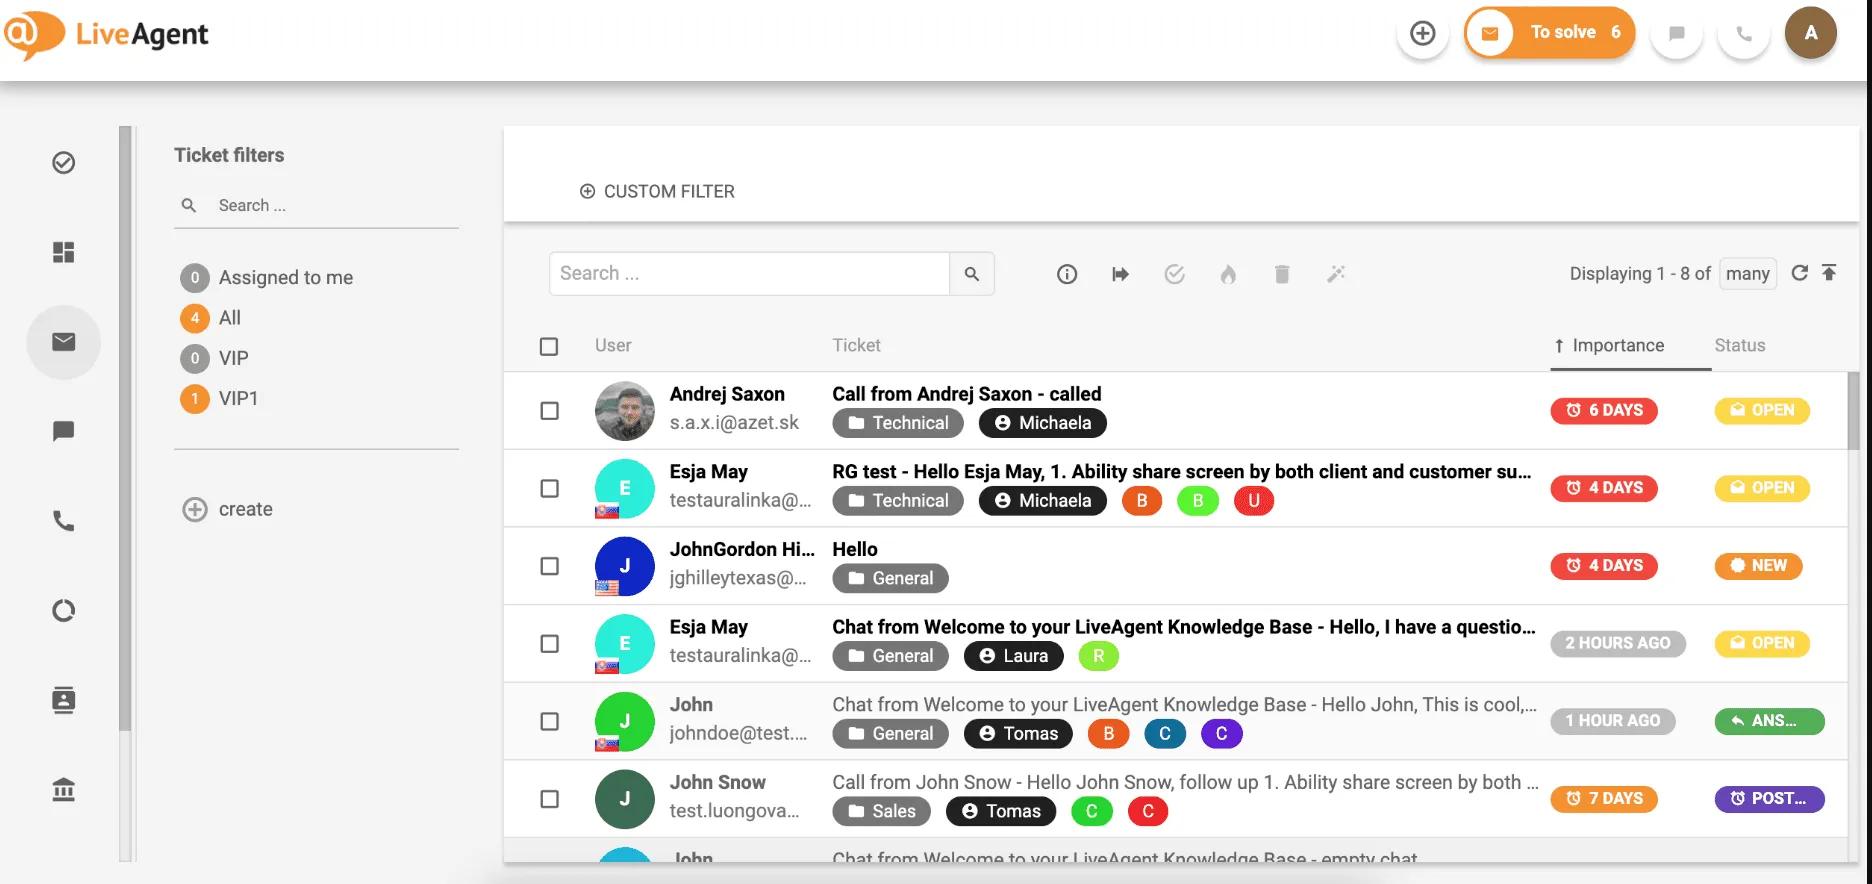Viewport: 1872px width, 884px height.
Task: Click the Sales department tag
Action: (882, 811)
